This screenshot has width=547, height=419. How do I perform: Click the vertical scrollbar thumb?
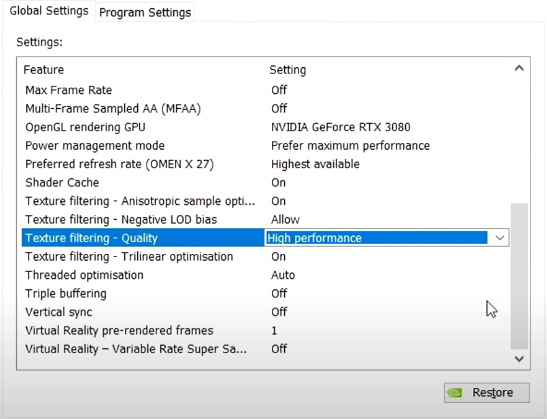pos(519,276)
